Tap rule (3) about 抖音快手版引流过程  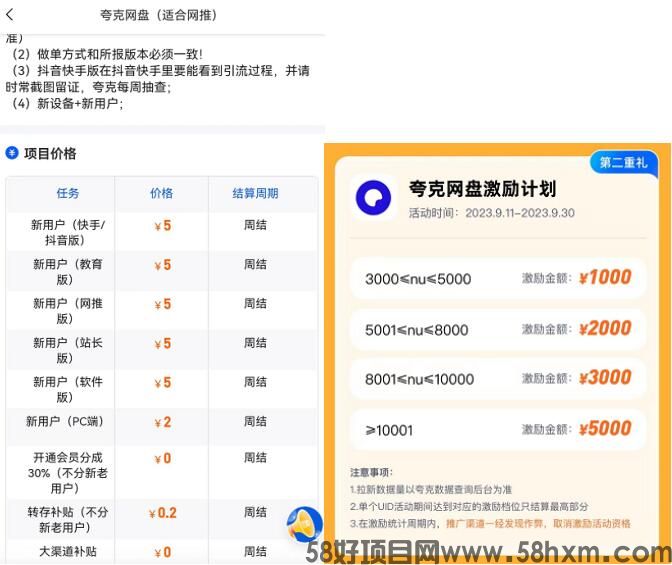[x=157, y=79]
